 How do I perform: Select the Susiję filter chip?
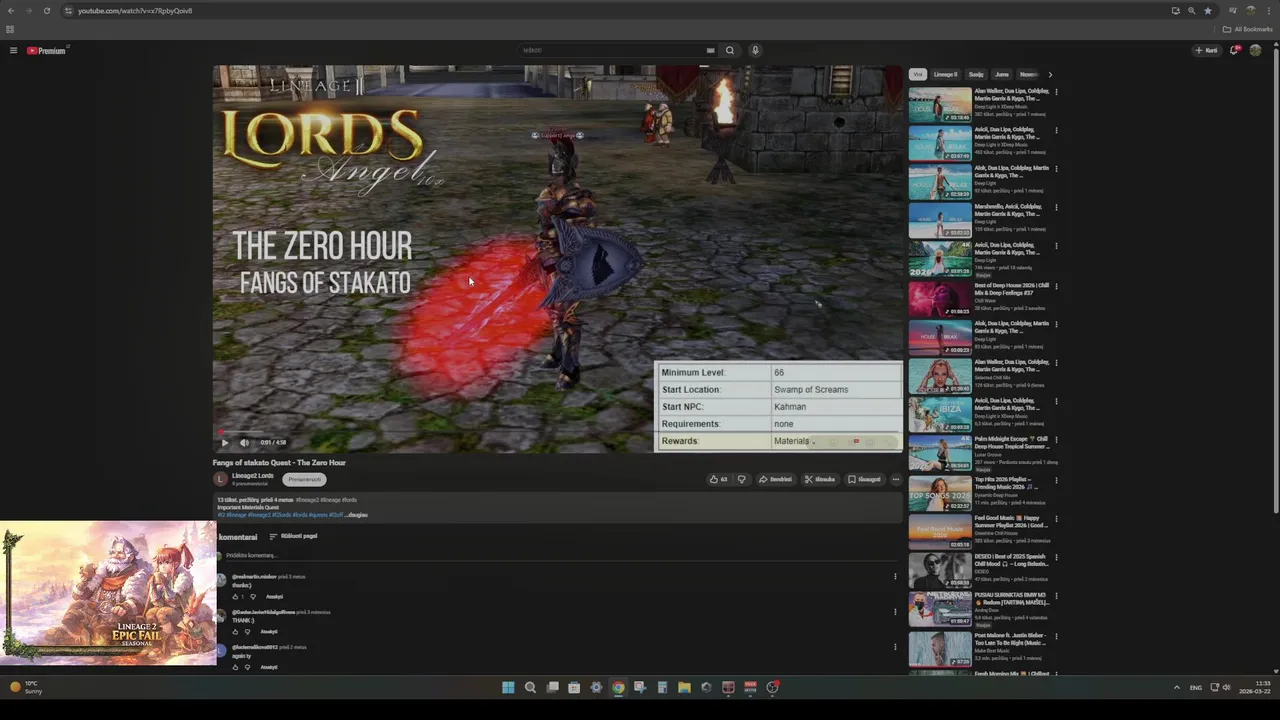point(976,74)
